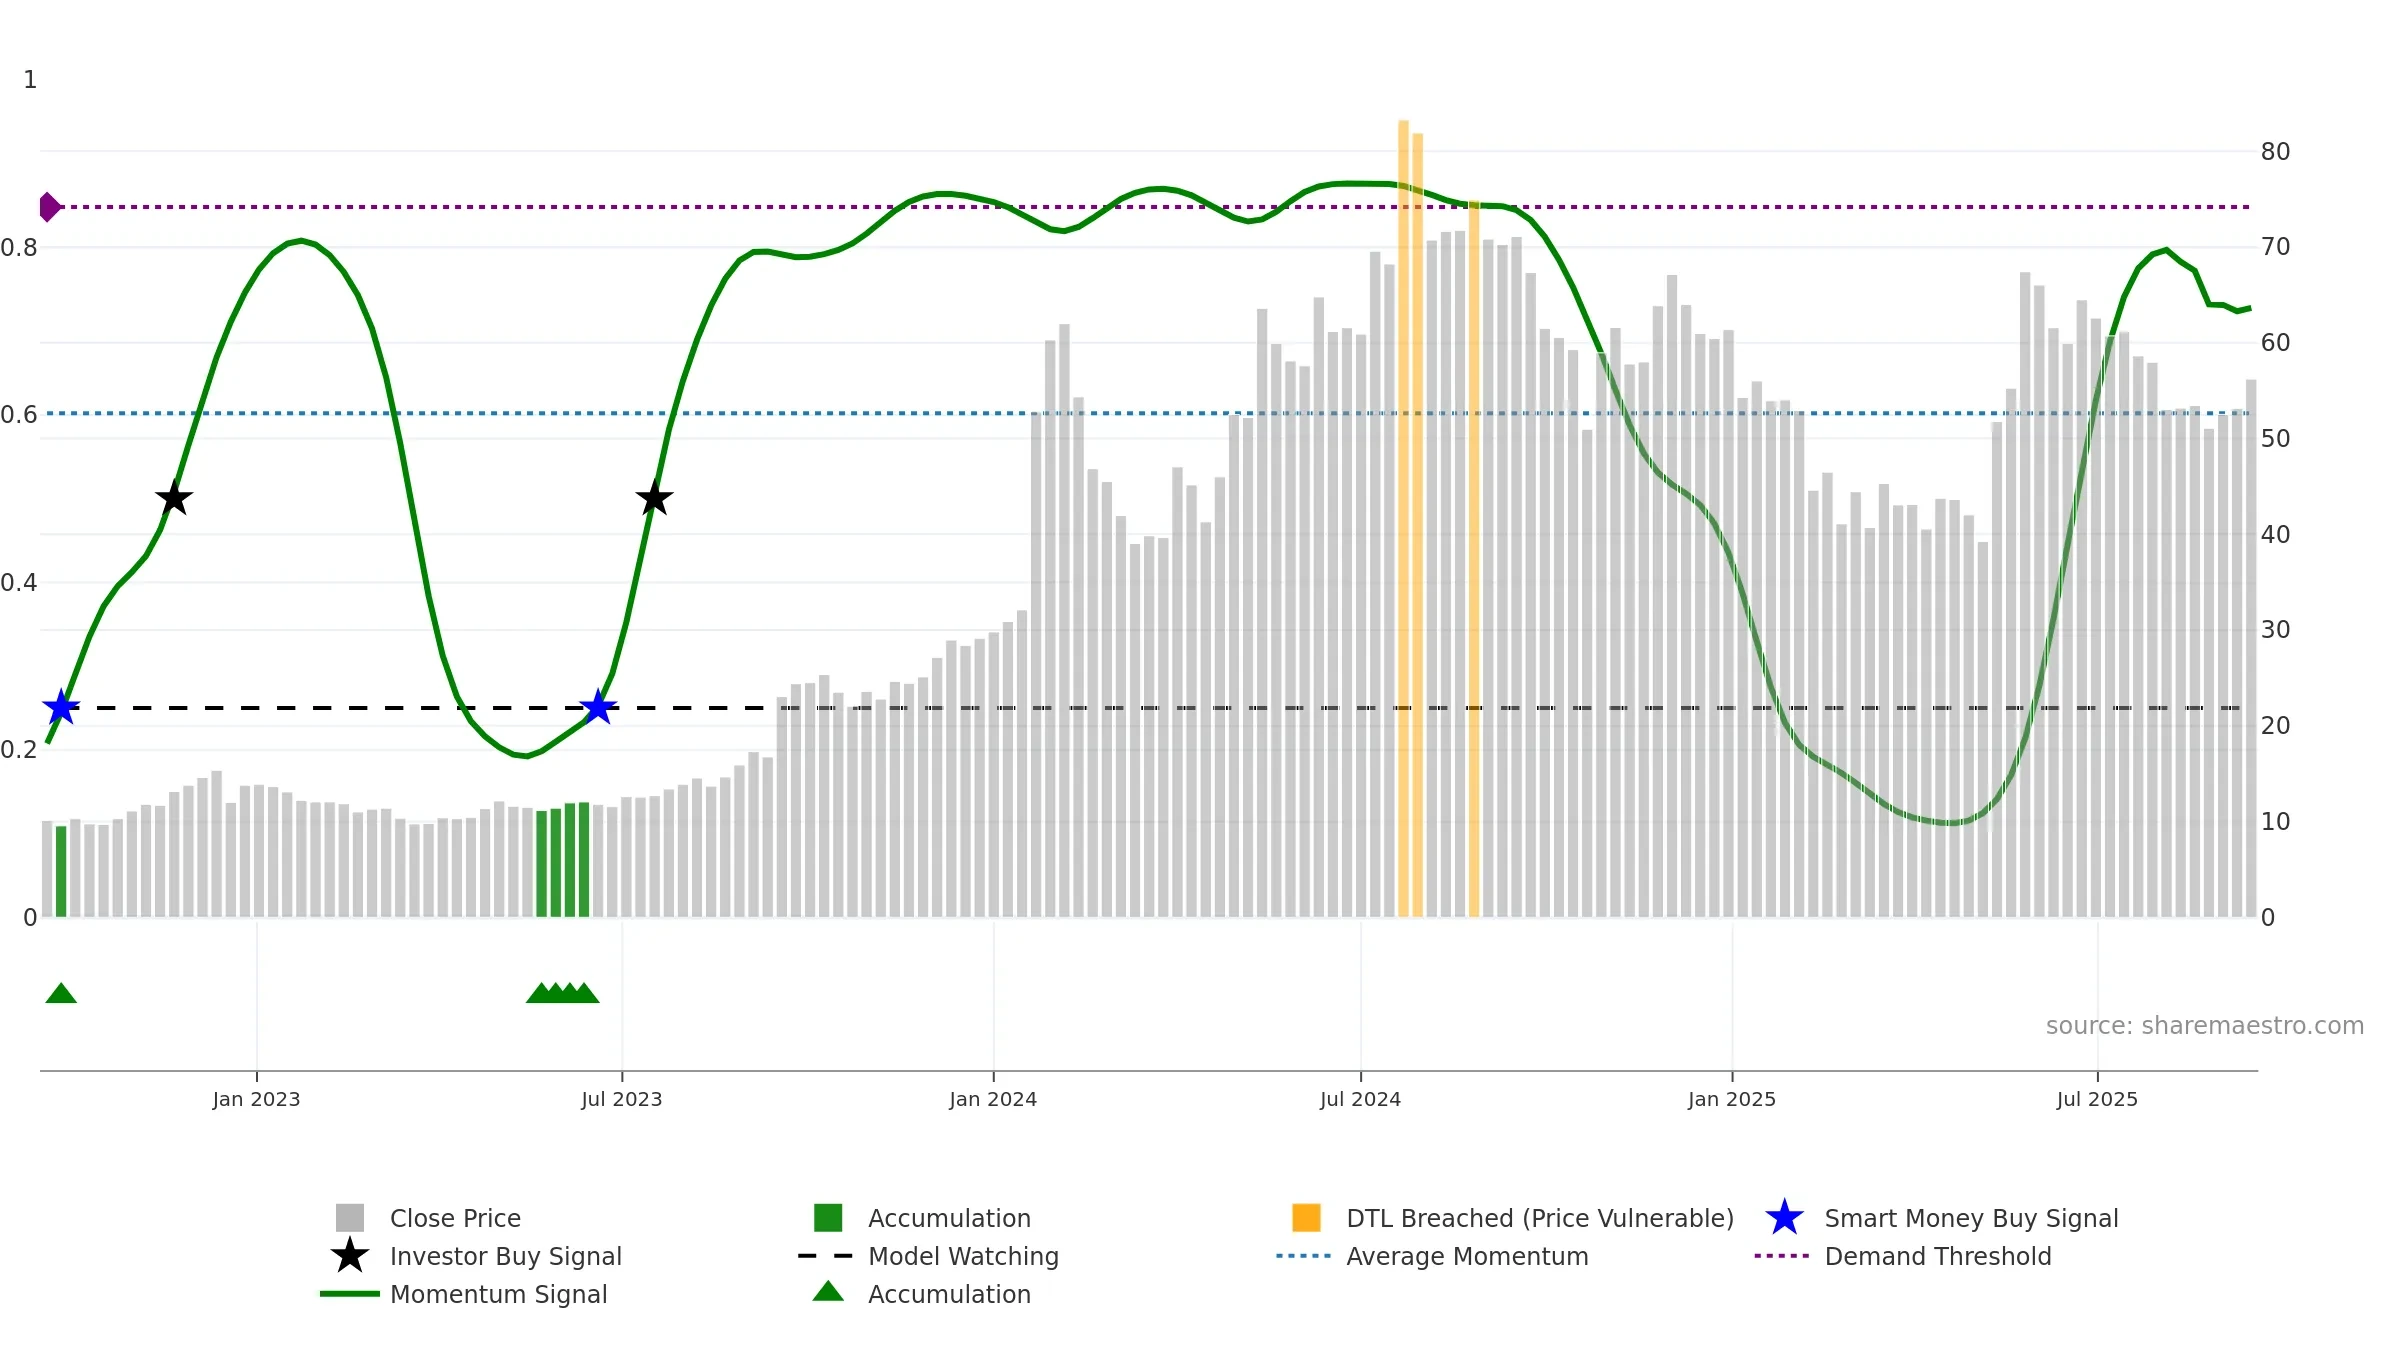Click the sharemaestro.com source text
The width and height of the screenshot is (2400, 1350).
pyautogui.click(x=2204, y=1026)
